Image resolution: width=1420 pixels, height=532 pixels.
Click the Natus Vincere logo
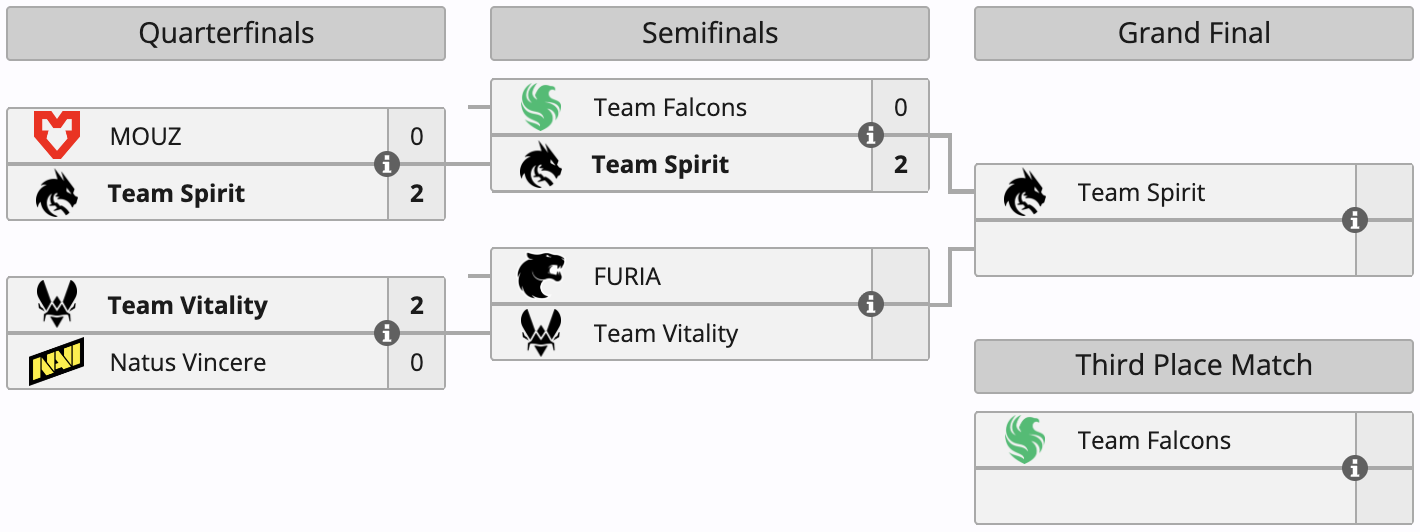(x=56, y=362)
